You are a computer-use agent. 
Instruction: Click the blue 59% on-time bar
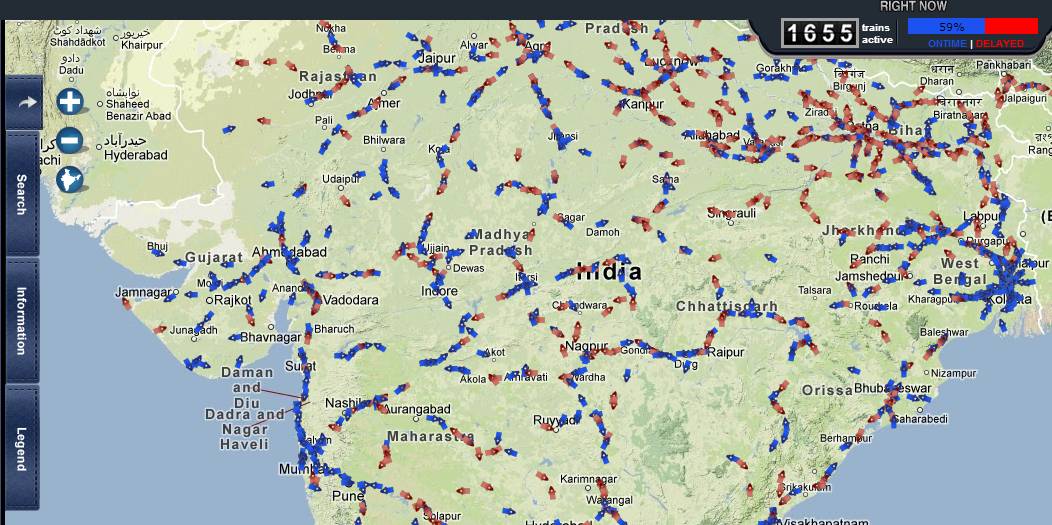(x=946, y=27)
